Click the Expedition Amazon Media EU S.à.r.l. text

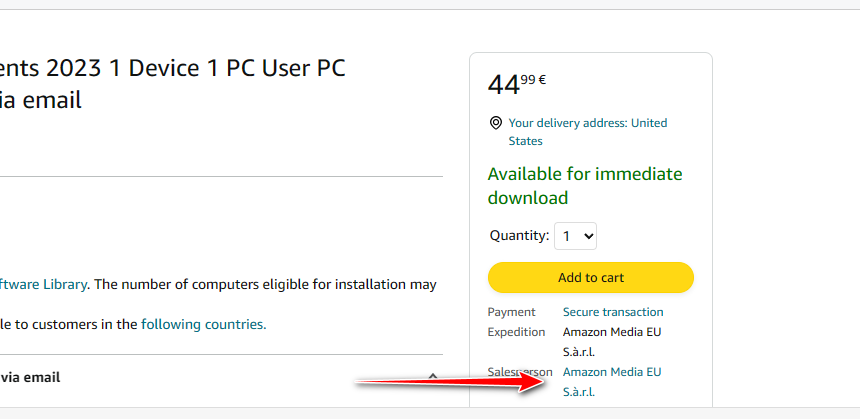[x=612, y=342]
